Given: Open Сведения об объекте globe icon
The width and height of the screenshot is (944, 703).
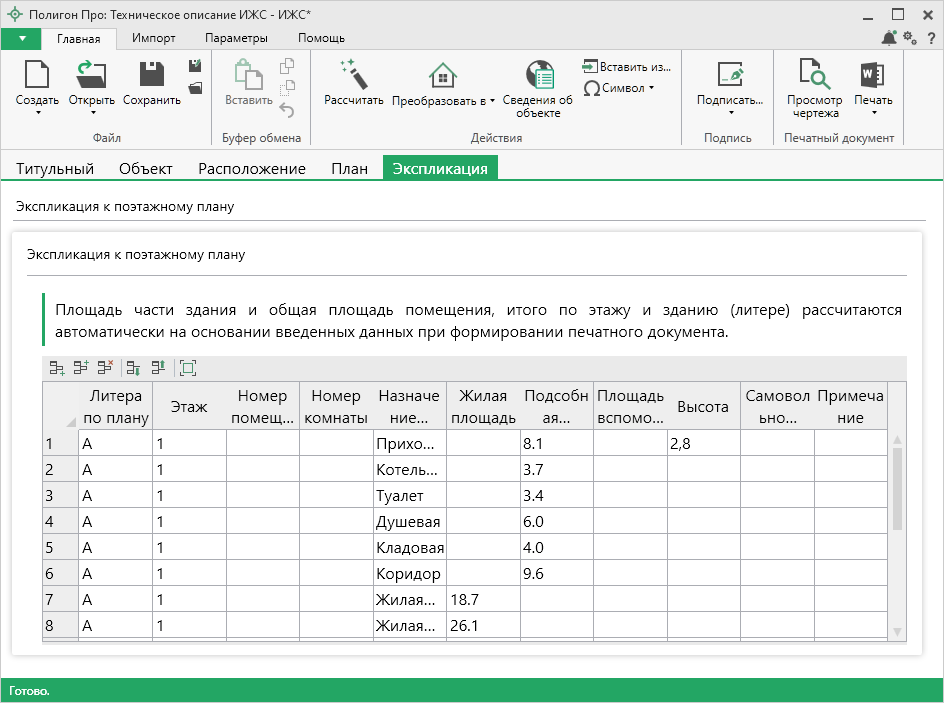Looking at the screenshot, I should tap(539, 75).
